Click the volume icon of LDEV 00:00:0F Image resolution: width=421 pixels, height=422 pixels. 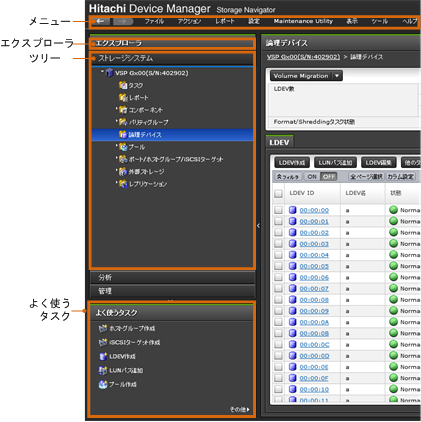pyautogui.click(x=292, y=378)
